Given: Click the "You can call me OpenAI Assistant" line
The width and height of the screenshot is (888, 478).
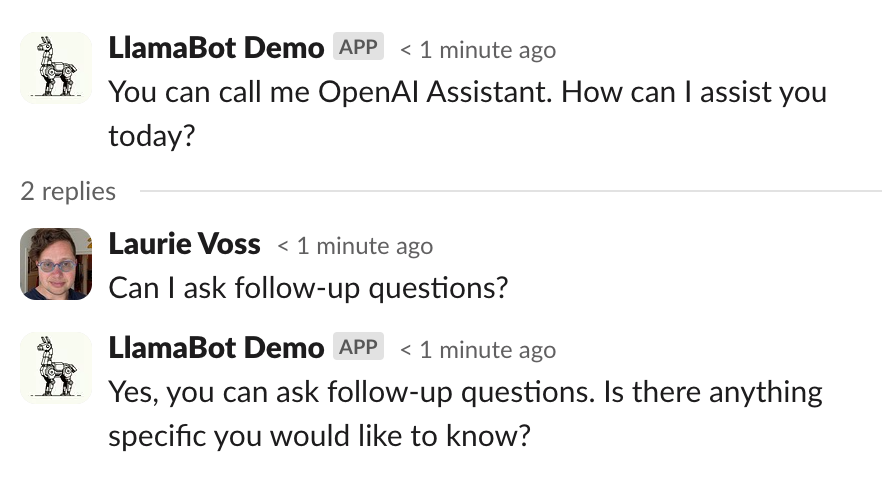Looking at the screenshot, I should coord(467,92).
